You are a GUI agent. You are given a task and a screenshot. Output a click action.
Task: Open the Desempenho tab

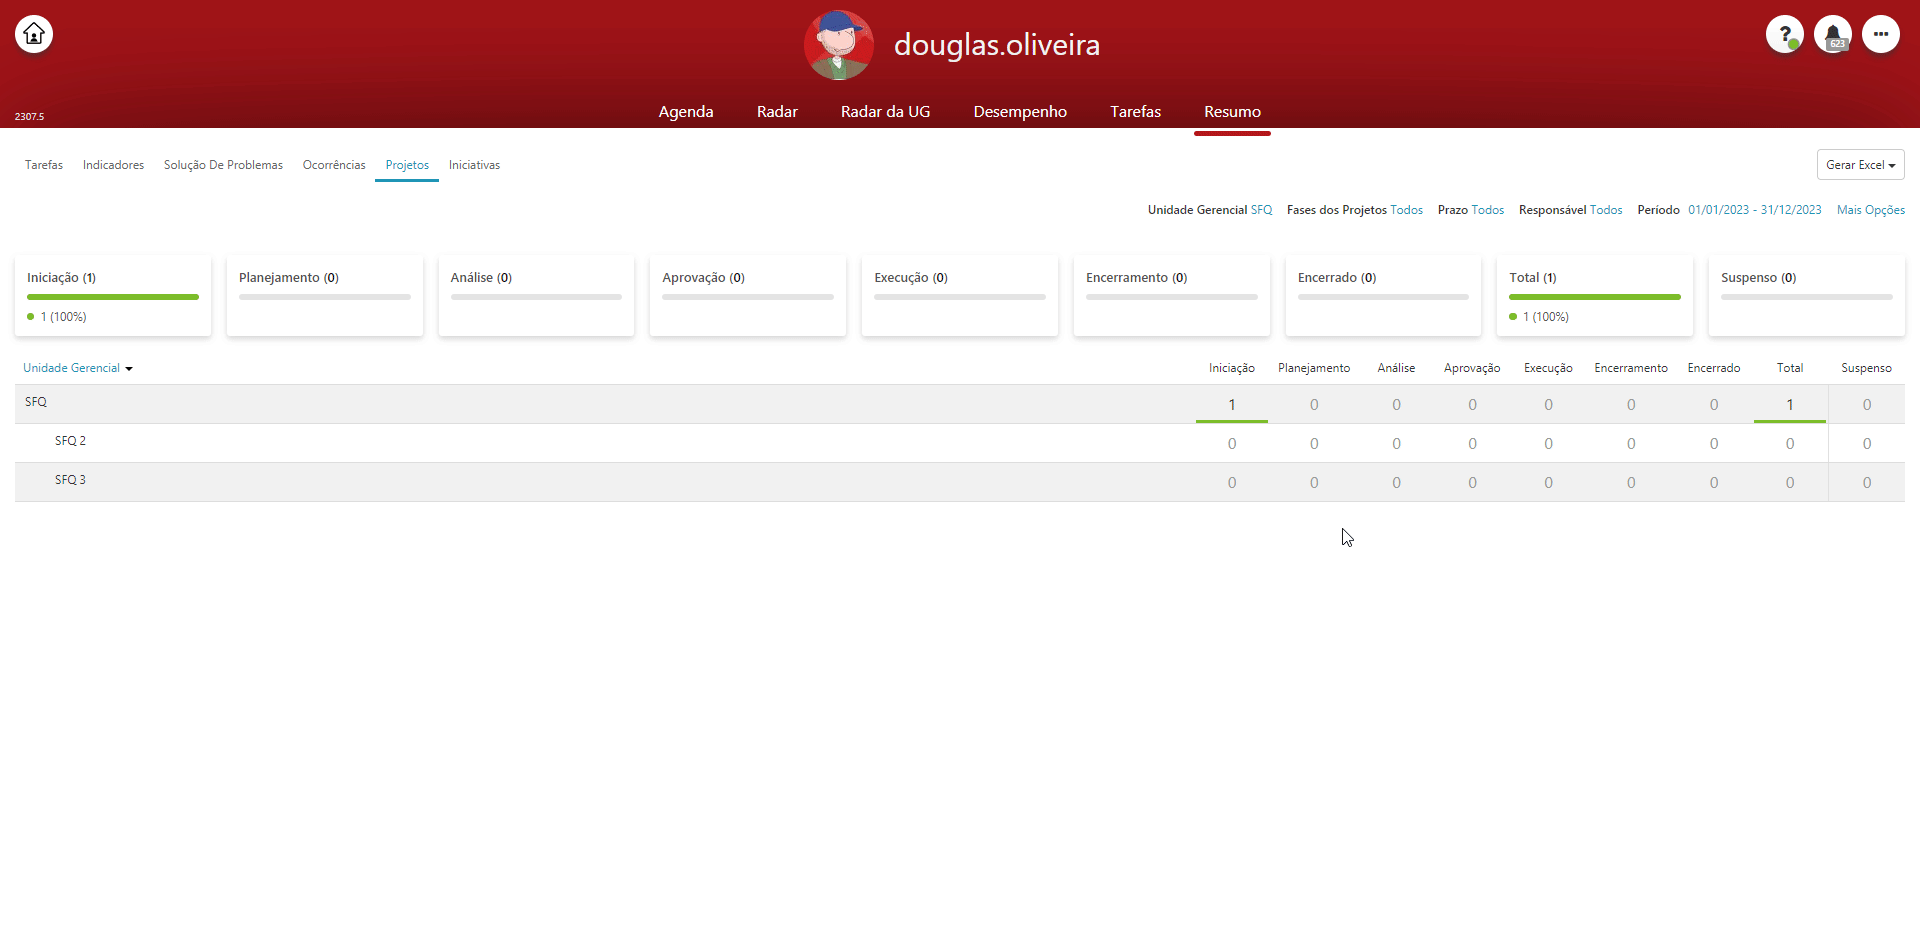tap(1020, 112)
